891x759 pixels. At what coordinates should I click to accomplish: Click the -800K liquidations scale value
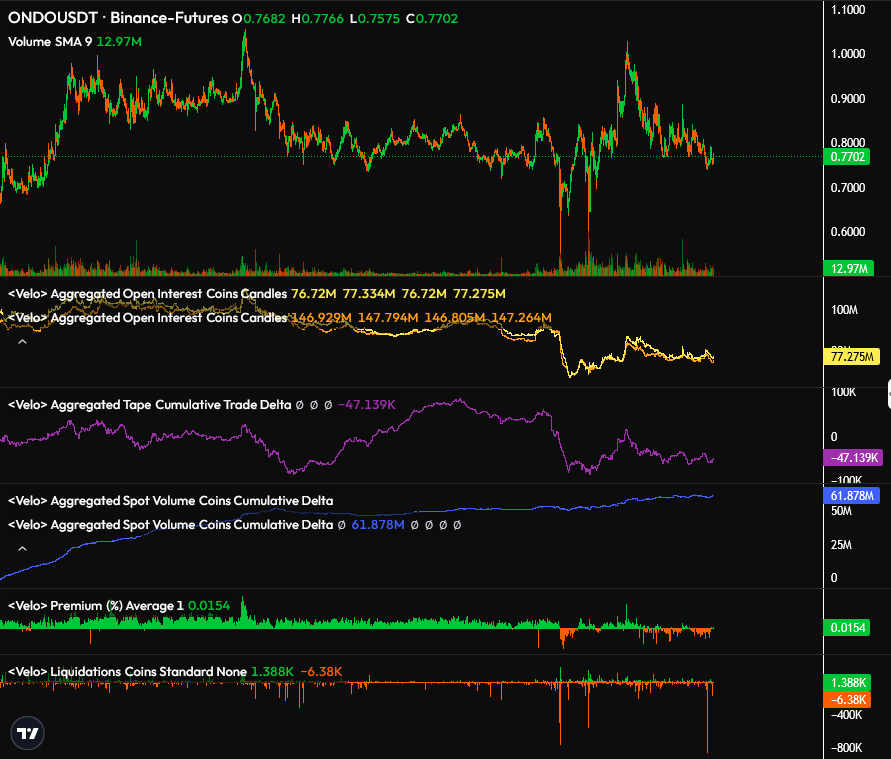pyautogui.click(x=846, y=748)
